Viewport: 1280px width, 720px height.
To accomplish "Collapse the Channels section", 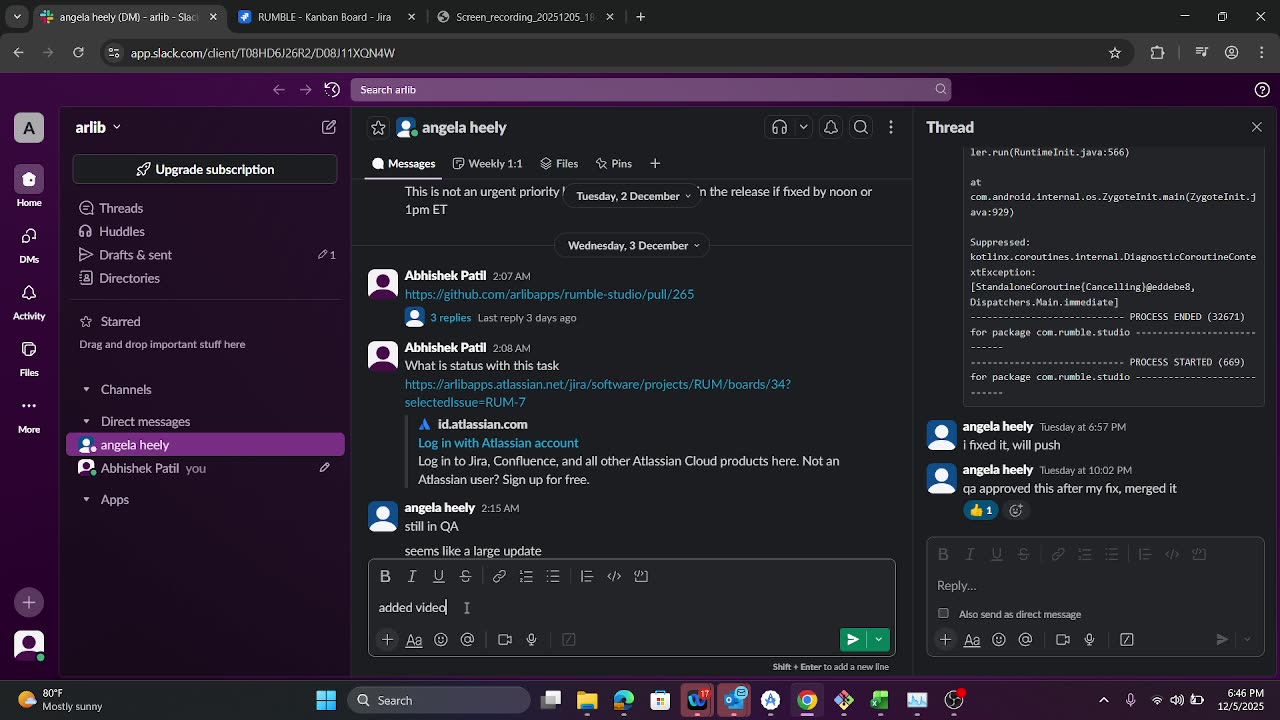I will click(86, 390).
